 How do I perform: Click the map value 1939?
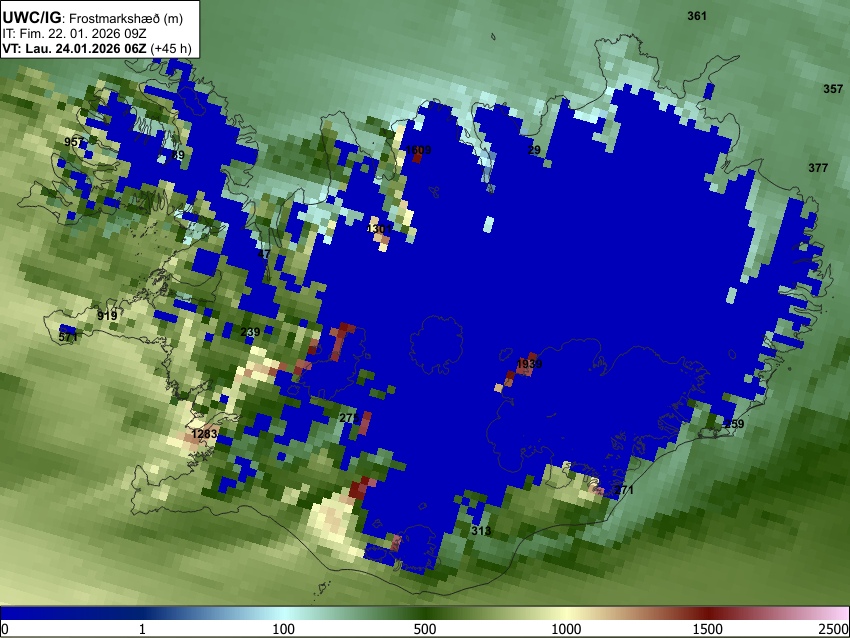[530, 364]
